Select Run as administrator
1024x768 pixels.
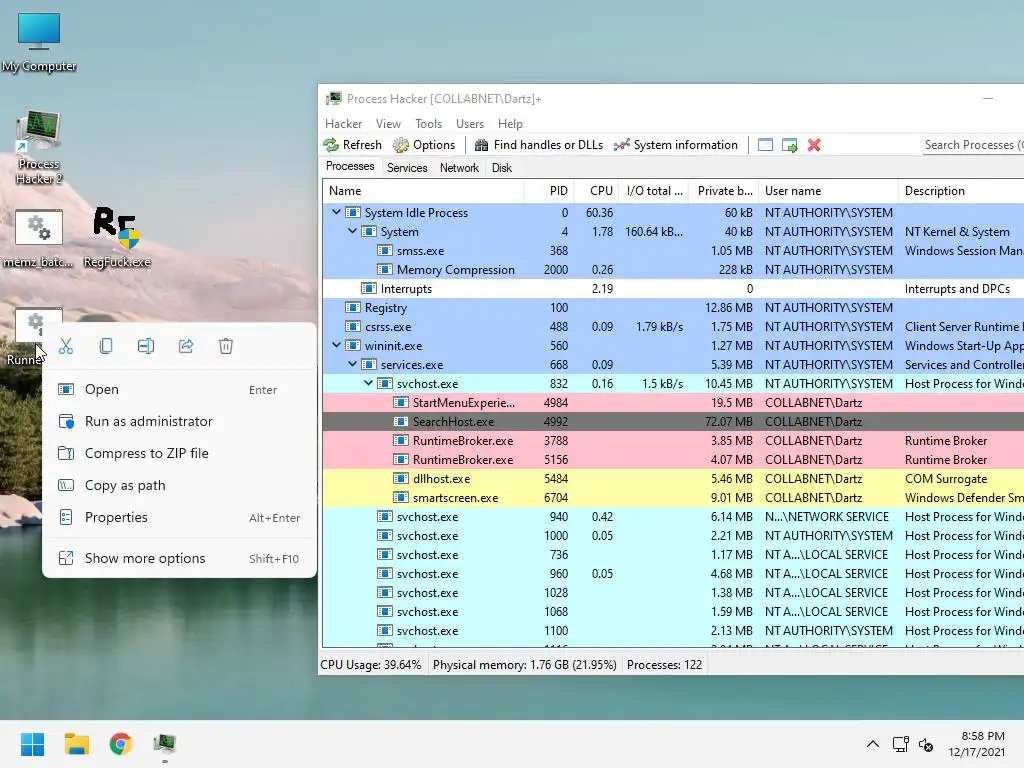click(180, 421)
